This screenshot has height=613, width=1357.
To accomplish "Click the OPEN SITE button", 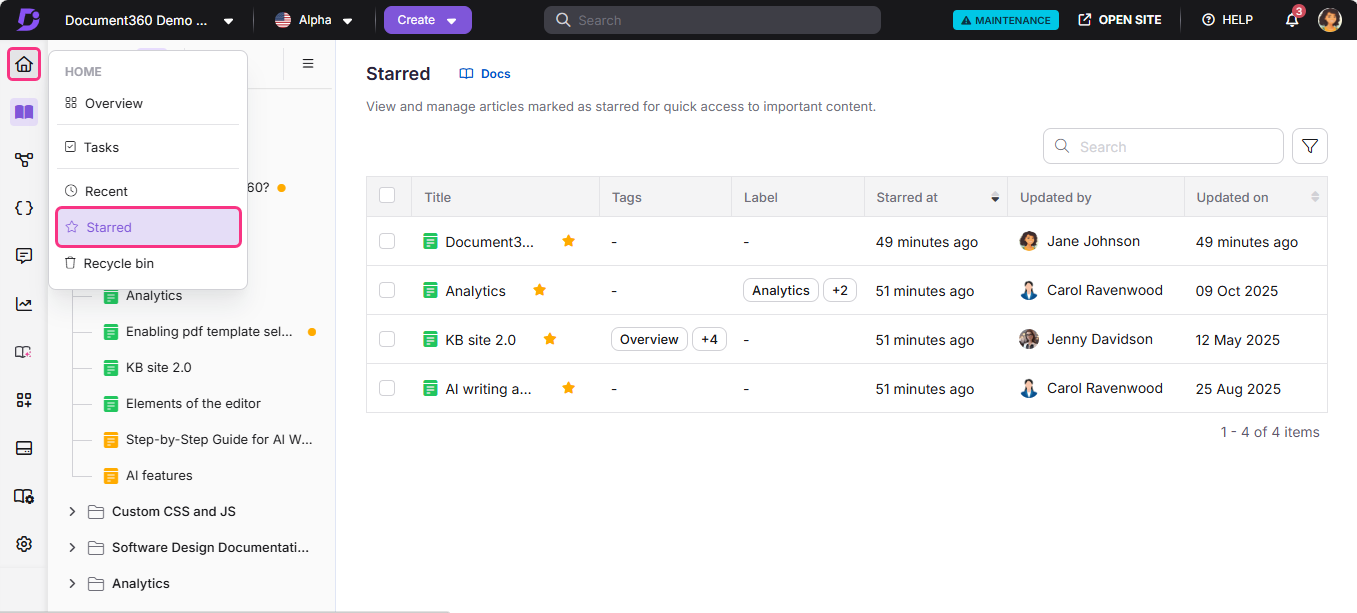I will (x=1120, y=19).
